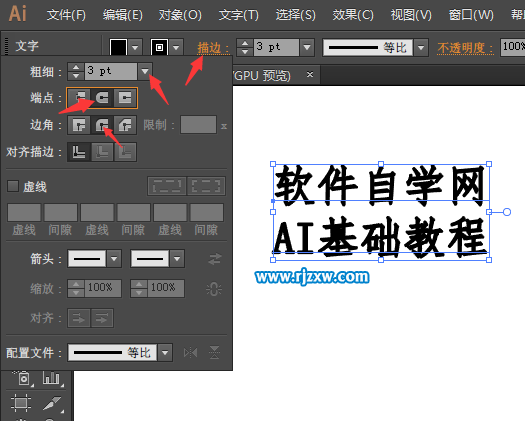Open the 选择(S) menu
The width and height of the screenshot is (525, 421).
296,15
